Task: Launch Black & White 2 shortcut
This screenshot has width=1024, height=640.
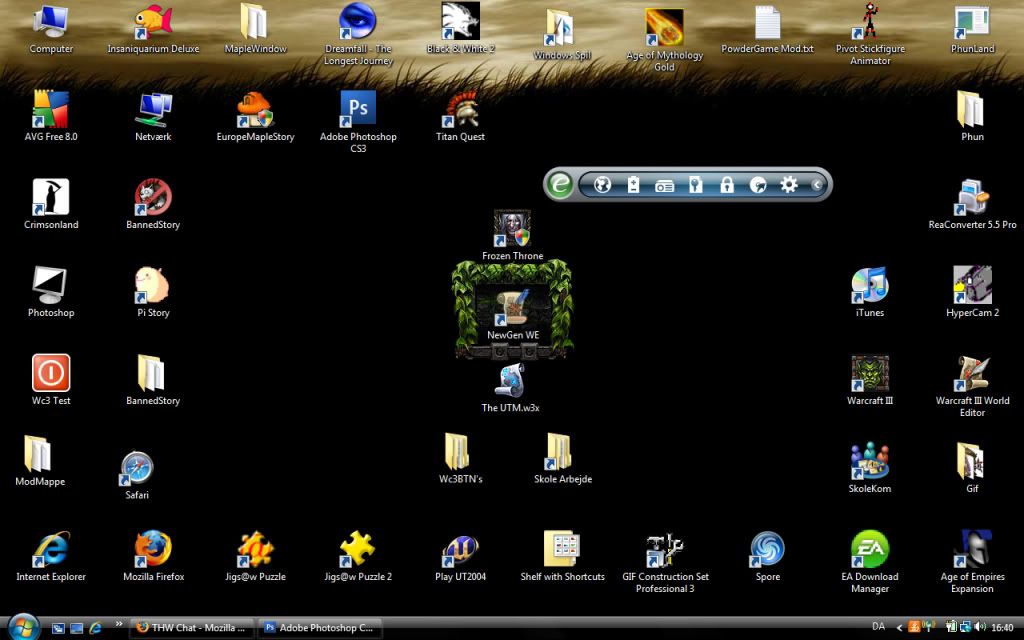Action: pos(460,29)
